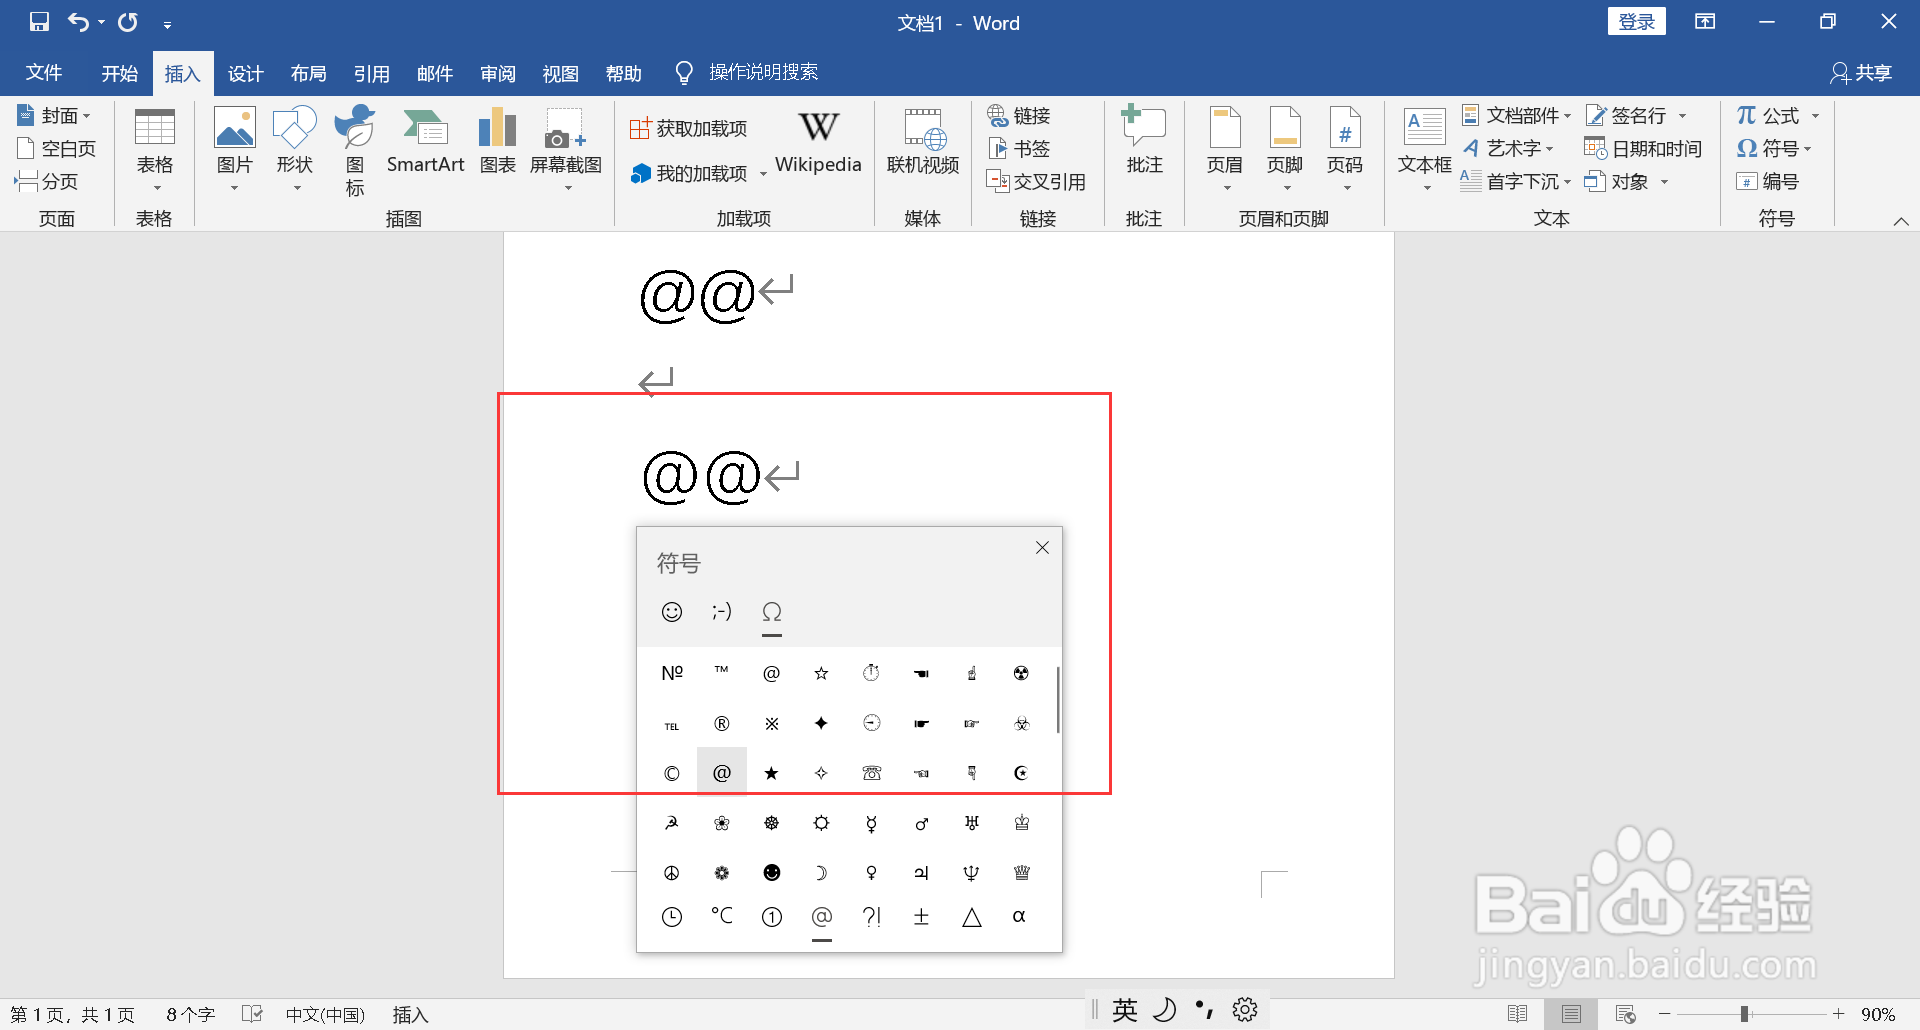The width and height of the screenshot is (1920, 1030).
Task: Insert the highlighted @ symbol
Action: 722,772
